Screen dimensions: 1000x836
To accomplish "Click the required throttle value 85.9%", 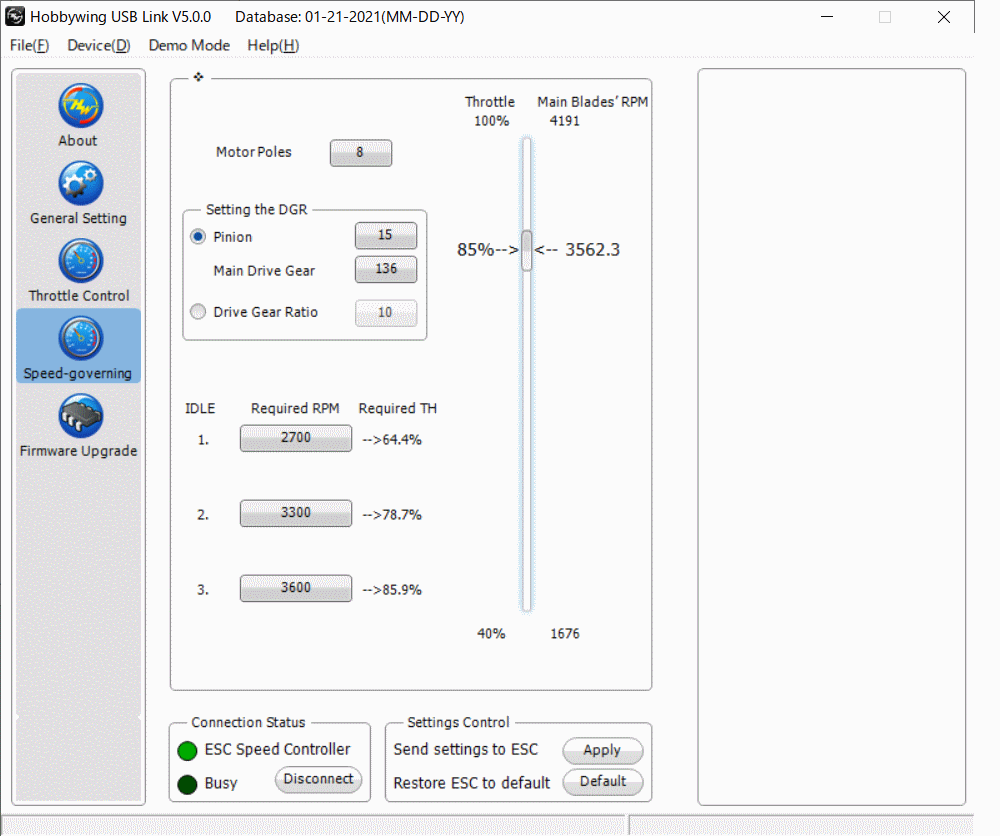I will point(402,590).
